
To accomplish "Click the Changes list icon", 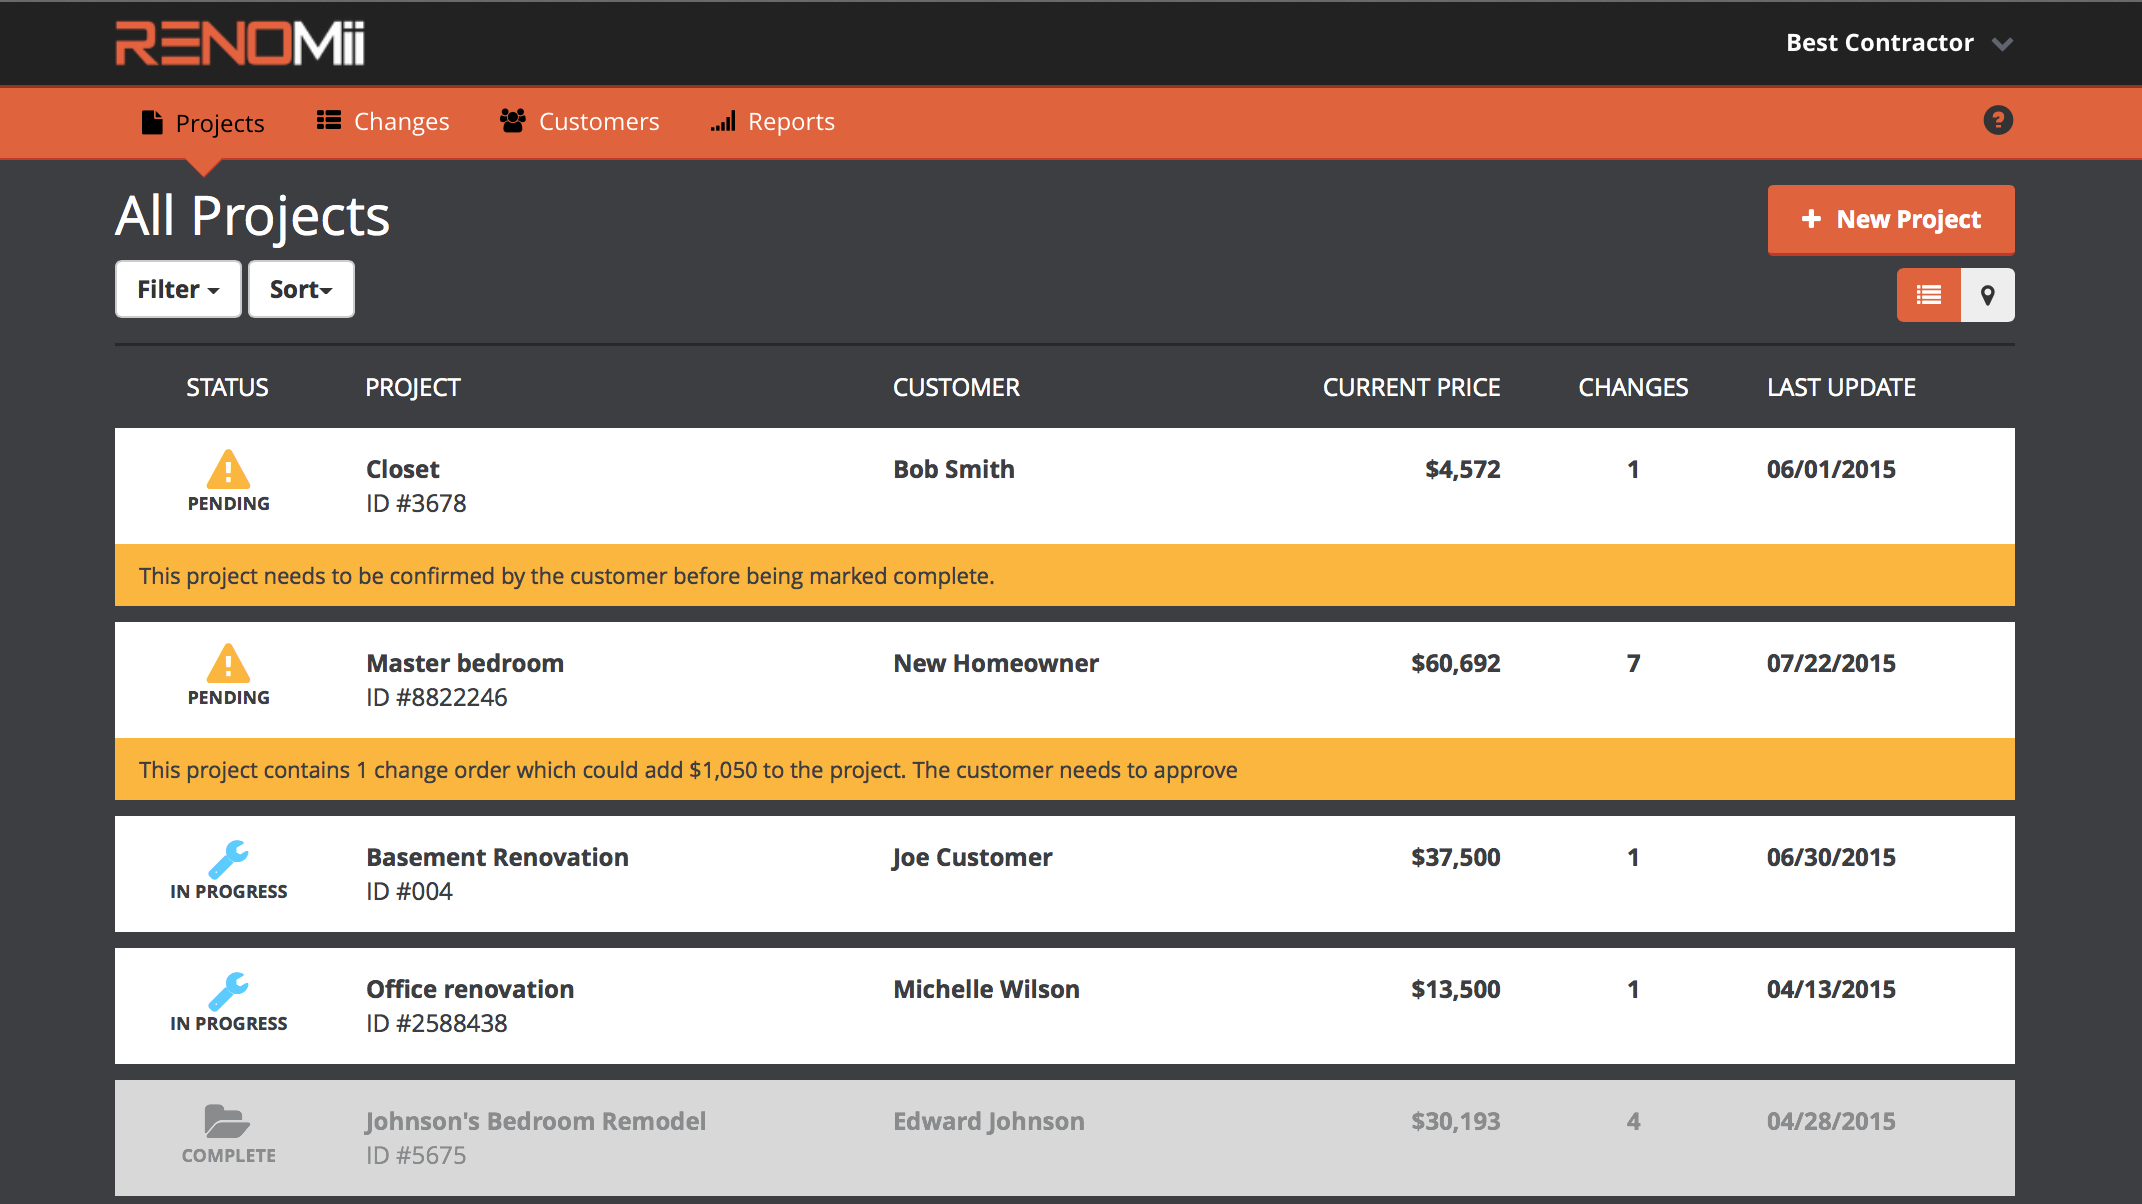I will [x=328, y=119].
